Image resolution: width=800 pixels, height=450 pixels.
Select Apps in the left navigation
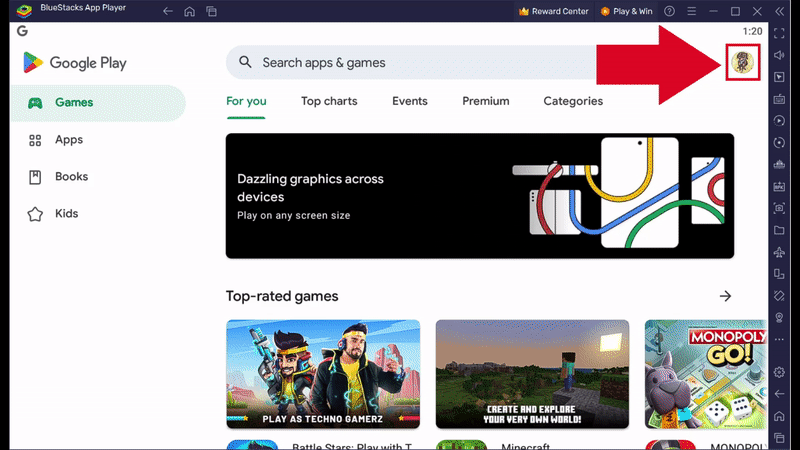point(69,140)
